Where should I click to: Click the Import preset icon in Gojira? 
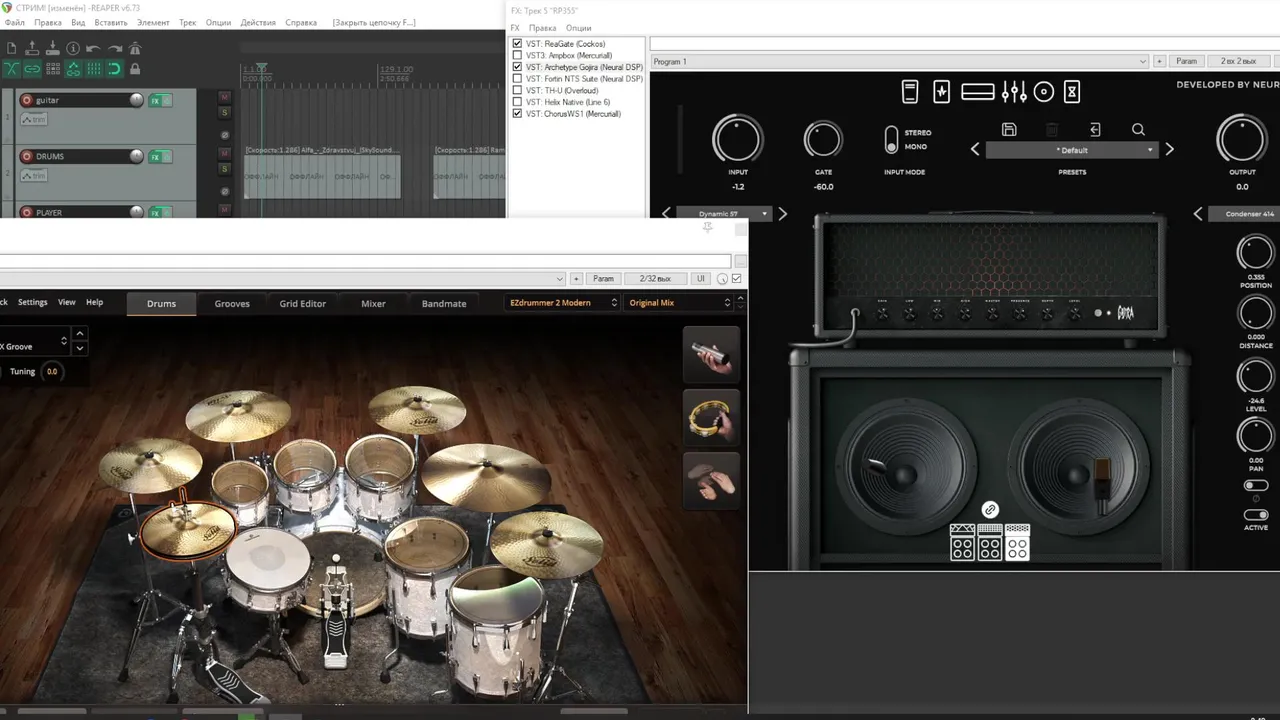point(1095,129)
